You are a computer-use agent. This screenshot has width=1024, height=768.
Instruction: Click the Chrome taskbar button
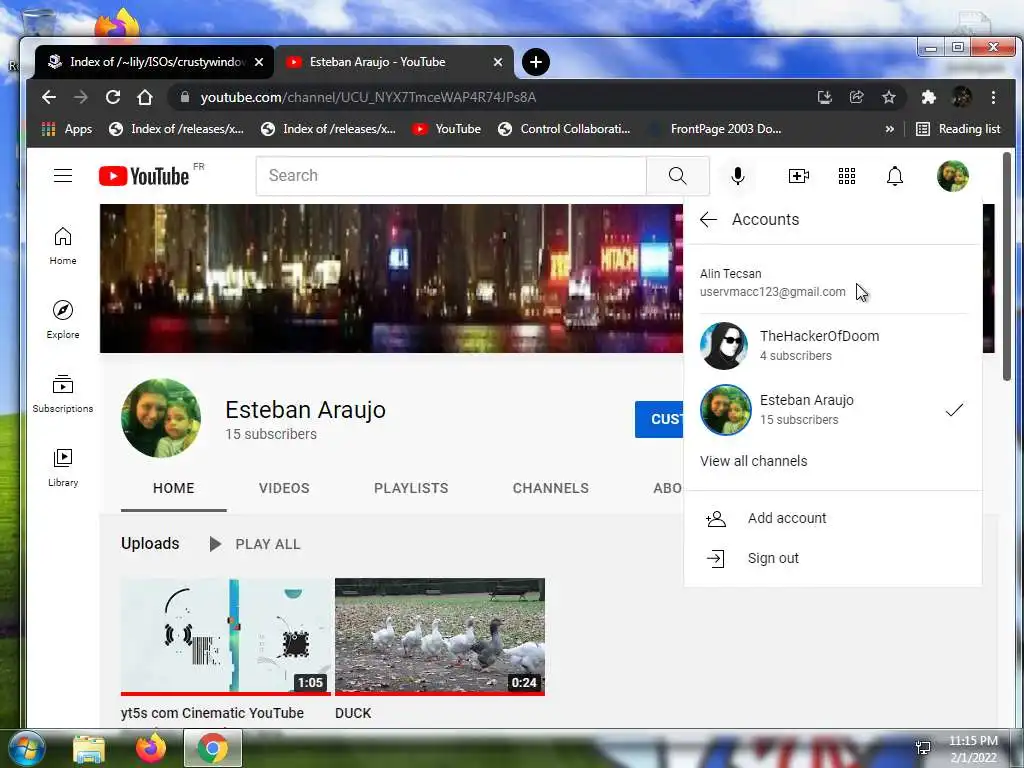coord(213,748)
